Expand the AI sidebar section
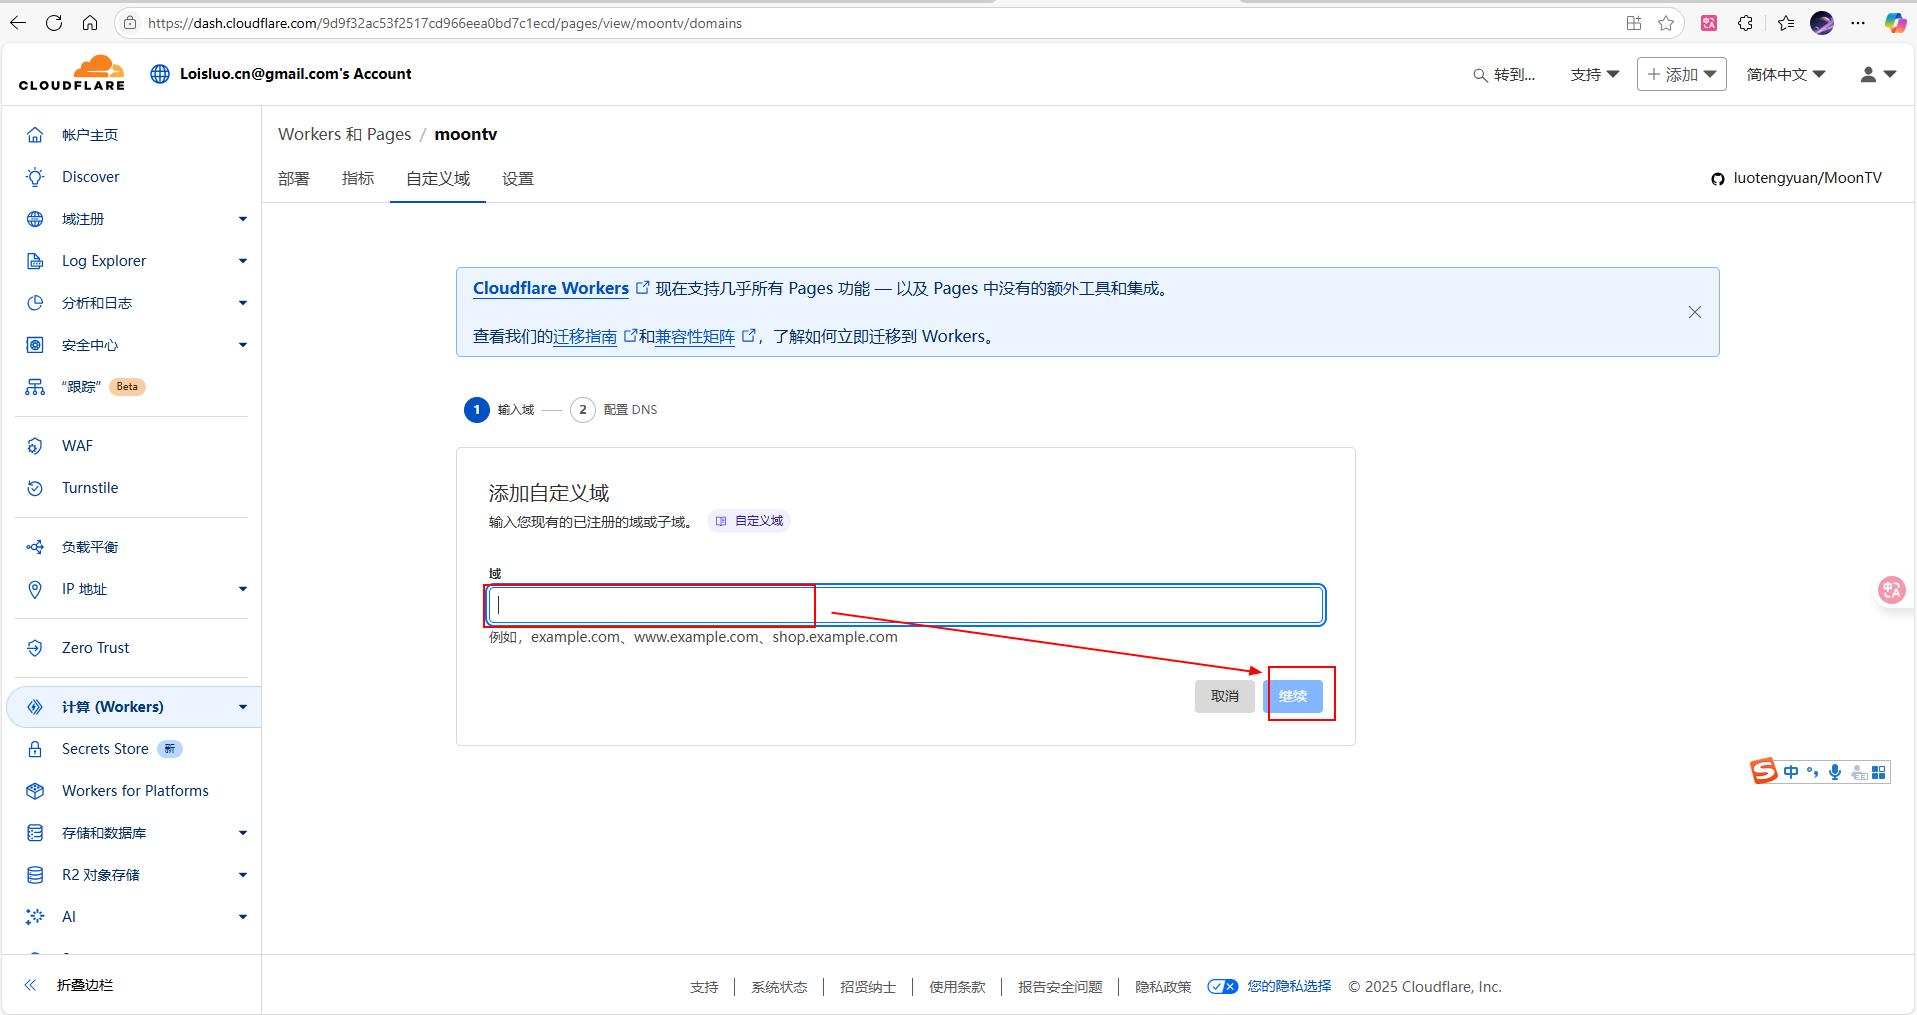Image resolution: width=1917 pixels, height=1015 pixels. [243, 917]
